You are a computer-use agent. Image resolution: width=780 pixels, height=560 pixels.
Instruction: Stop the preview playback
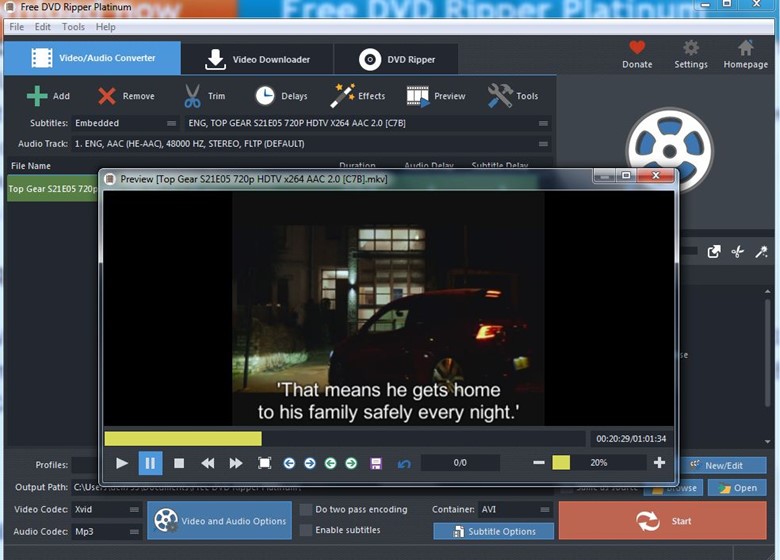(179, 463)
